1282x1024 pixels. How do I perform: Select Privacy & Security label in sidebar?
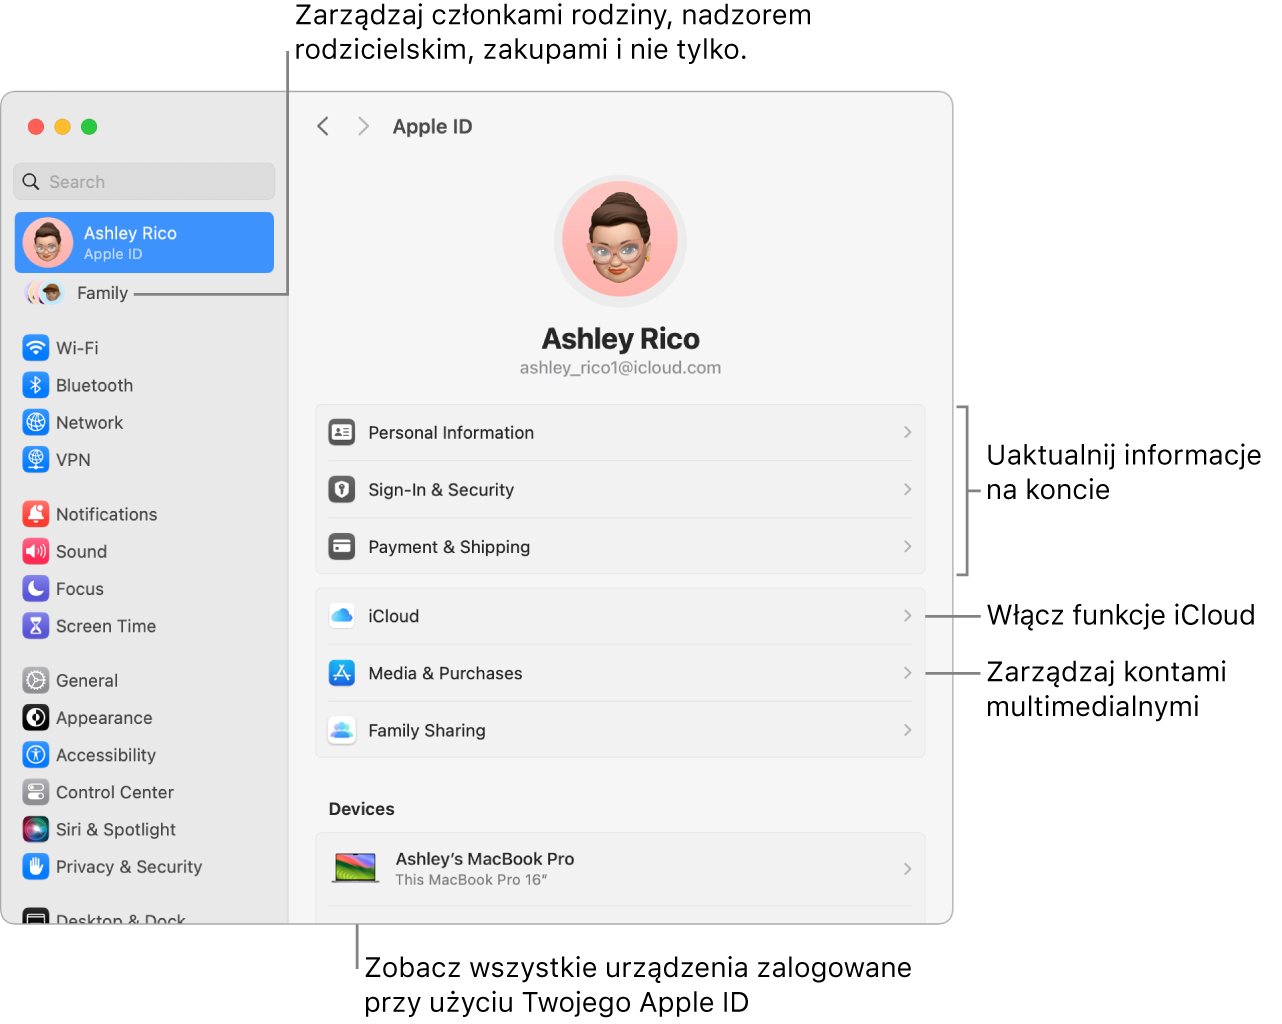coord(129,866)
